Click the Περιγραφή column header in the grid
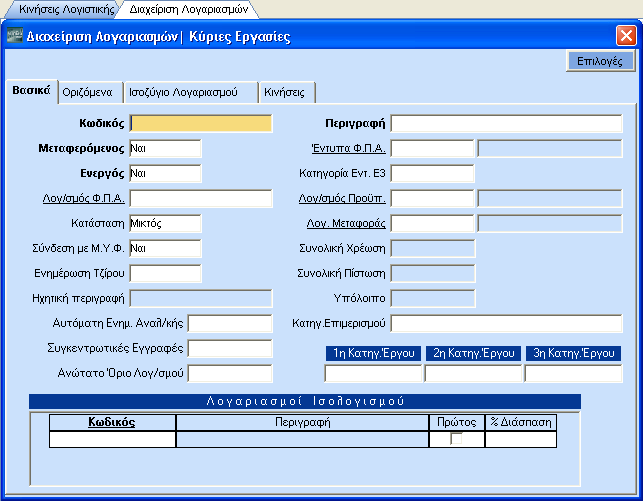The image size is (643, 501). tap(303, 422)
